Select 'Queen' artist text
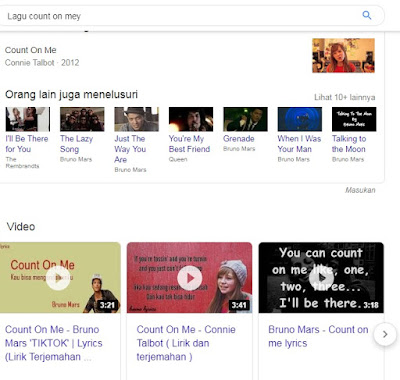This screenshot has width=400, height=380. (178, 159)
